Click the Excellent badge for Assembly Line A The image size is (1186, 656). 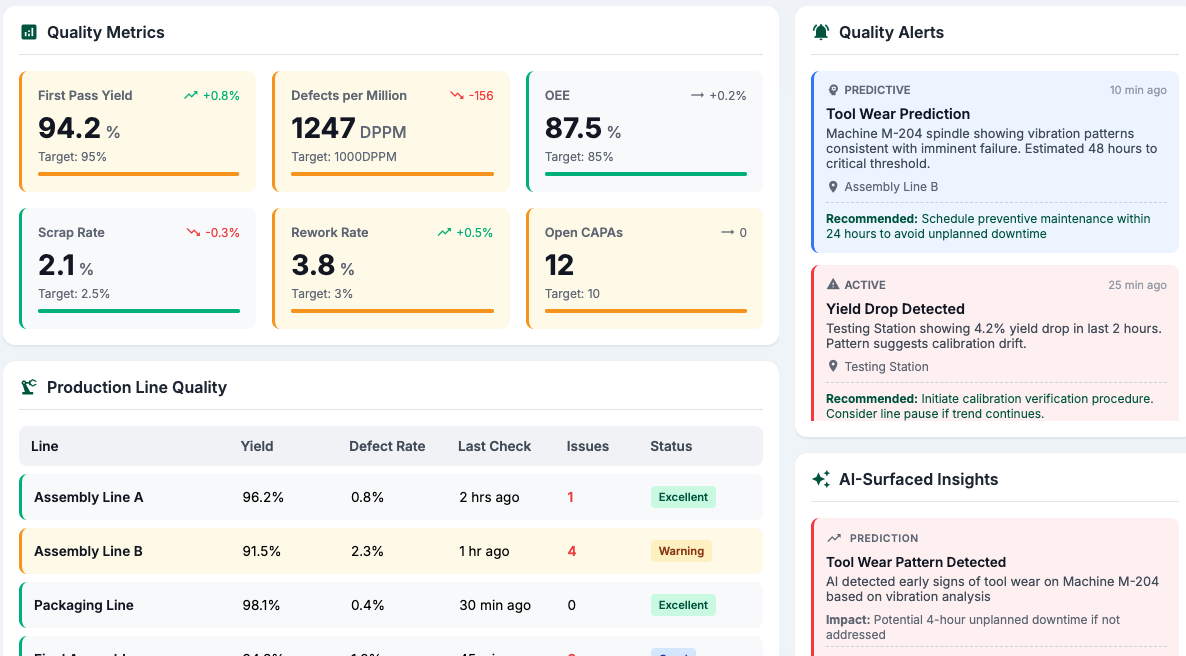(x=683, y=497)
